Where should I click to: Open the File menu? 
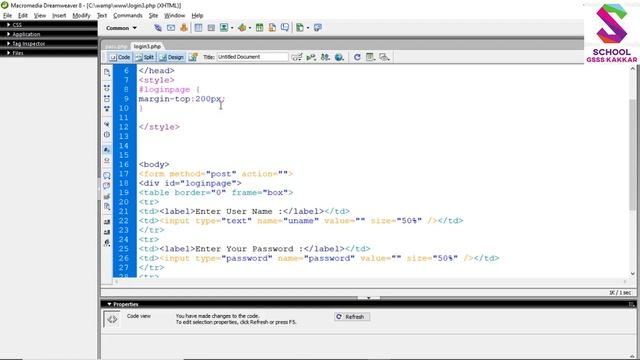(x=7, y=16)
